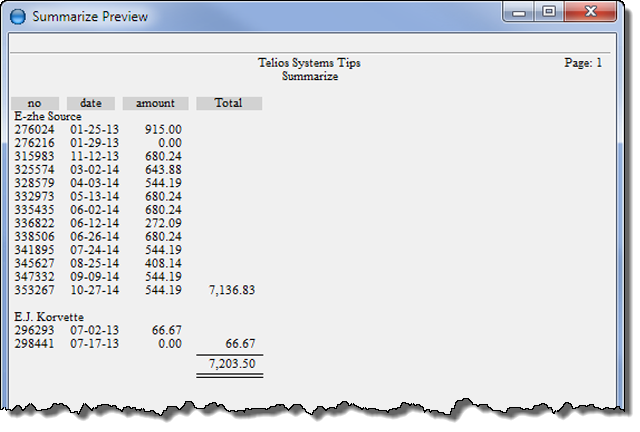Click the Summarize Preview window icon
Screen dimensions: 640x432
pos(16,16)
